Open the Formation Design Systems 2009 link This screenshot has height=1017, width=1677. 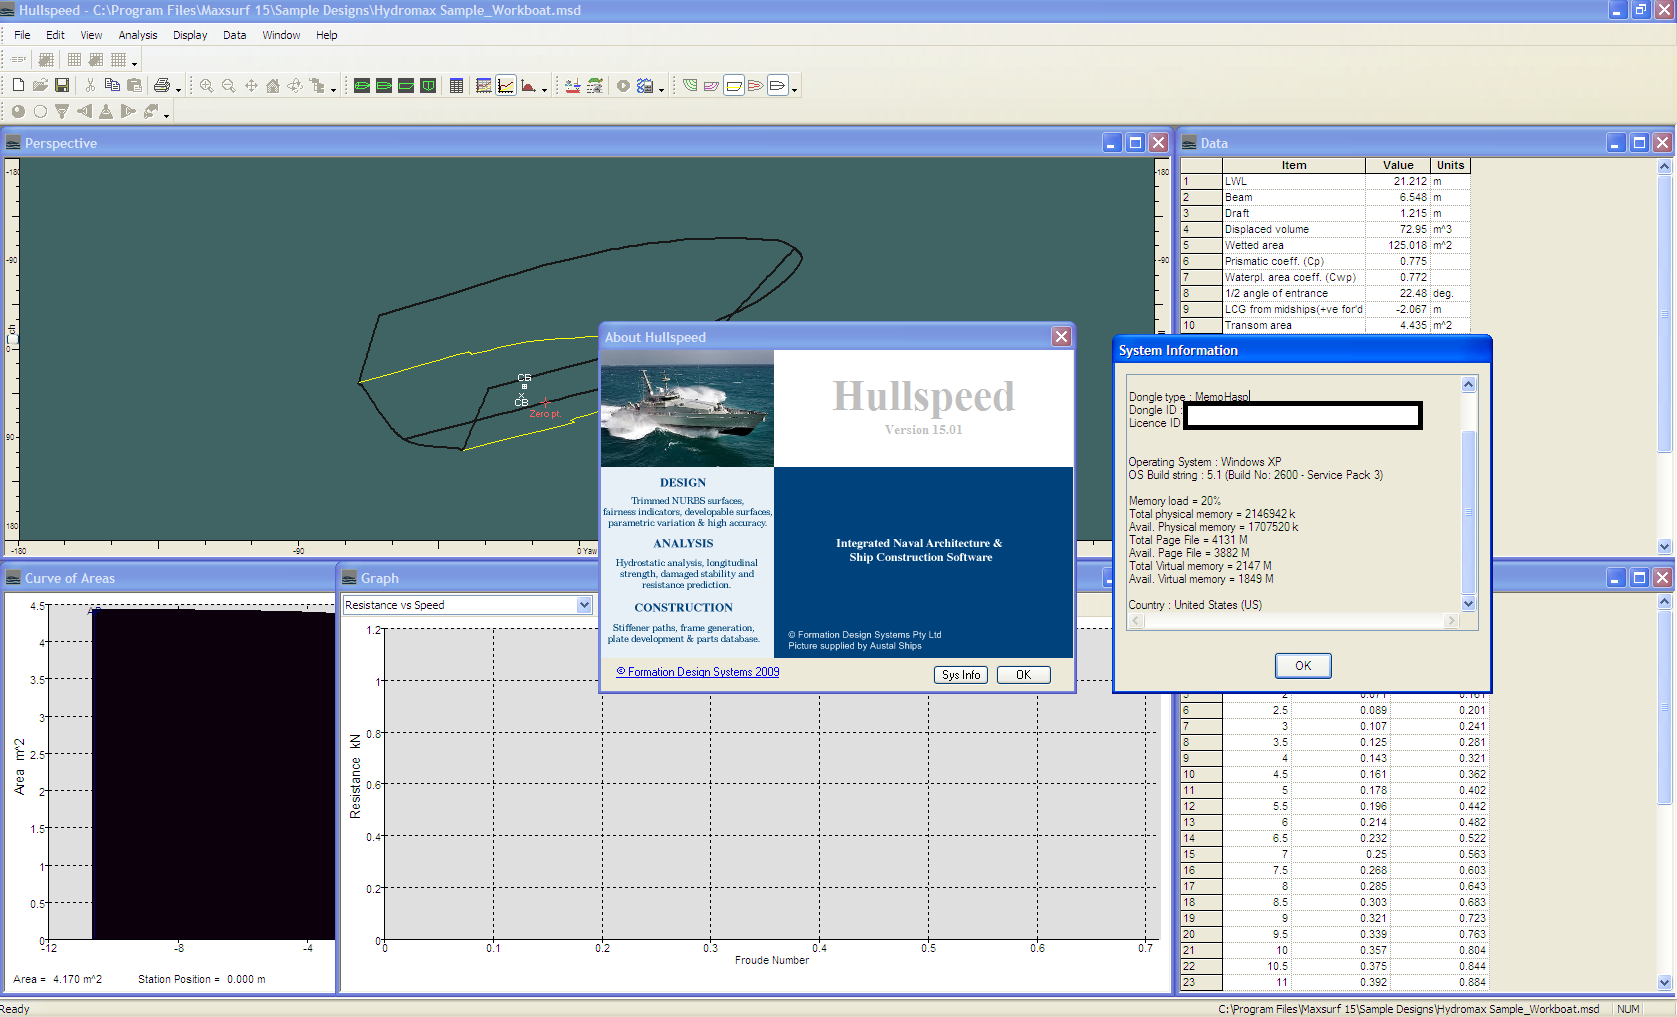click(698, 672)
